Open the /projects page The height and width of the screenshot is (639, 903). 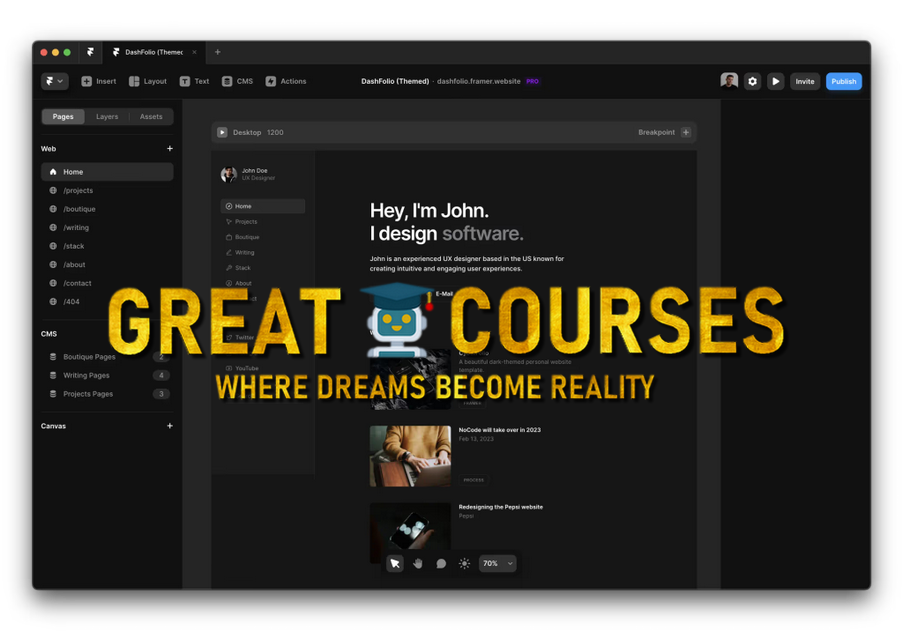(x=107, y=191)
